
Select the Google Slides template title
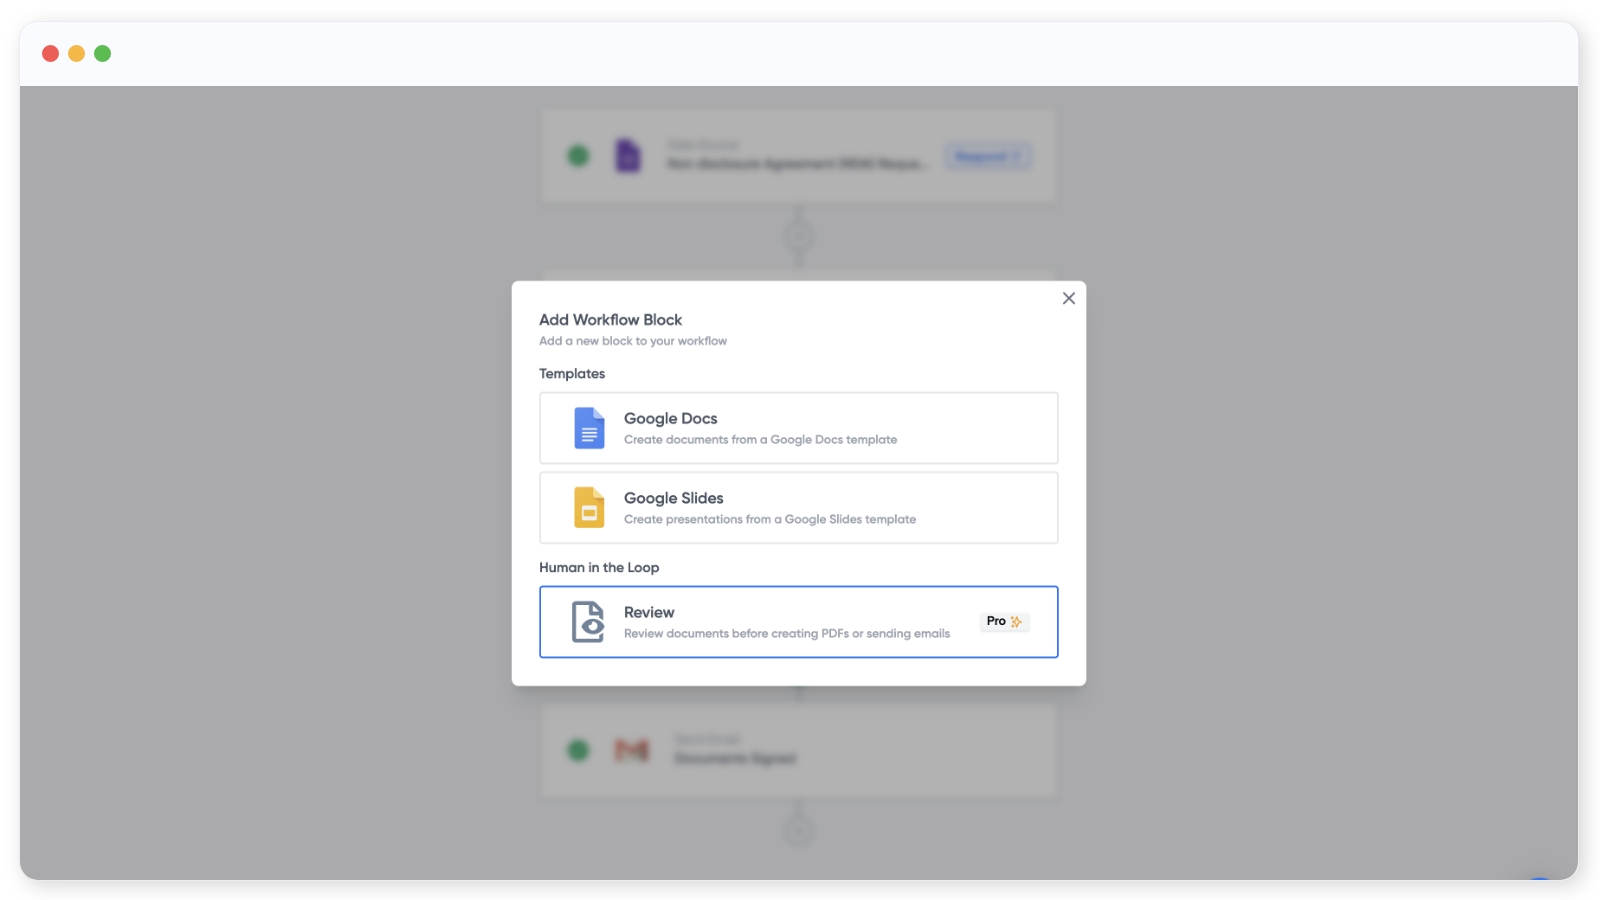[673, 498]
